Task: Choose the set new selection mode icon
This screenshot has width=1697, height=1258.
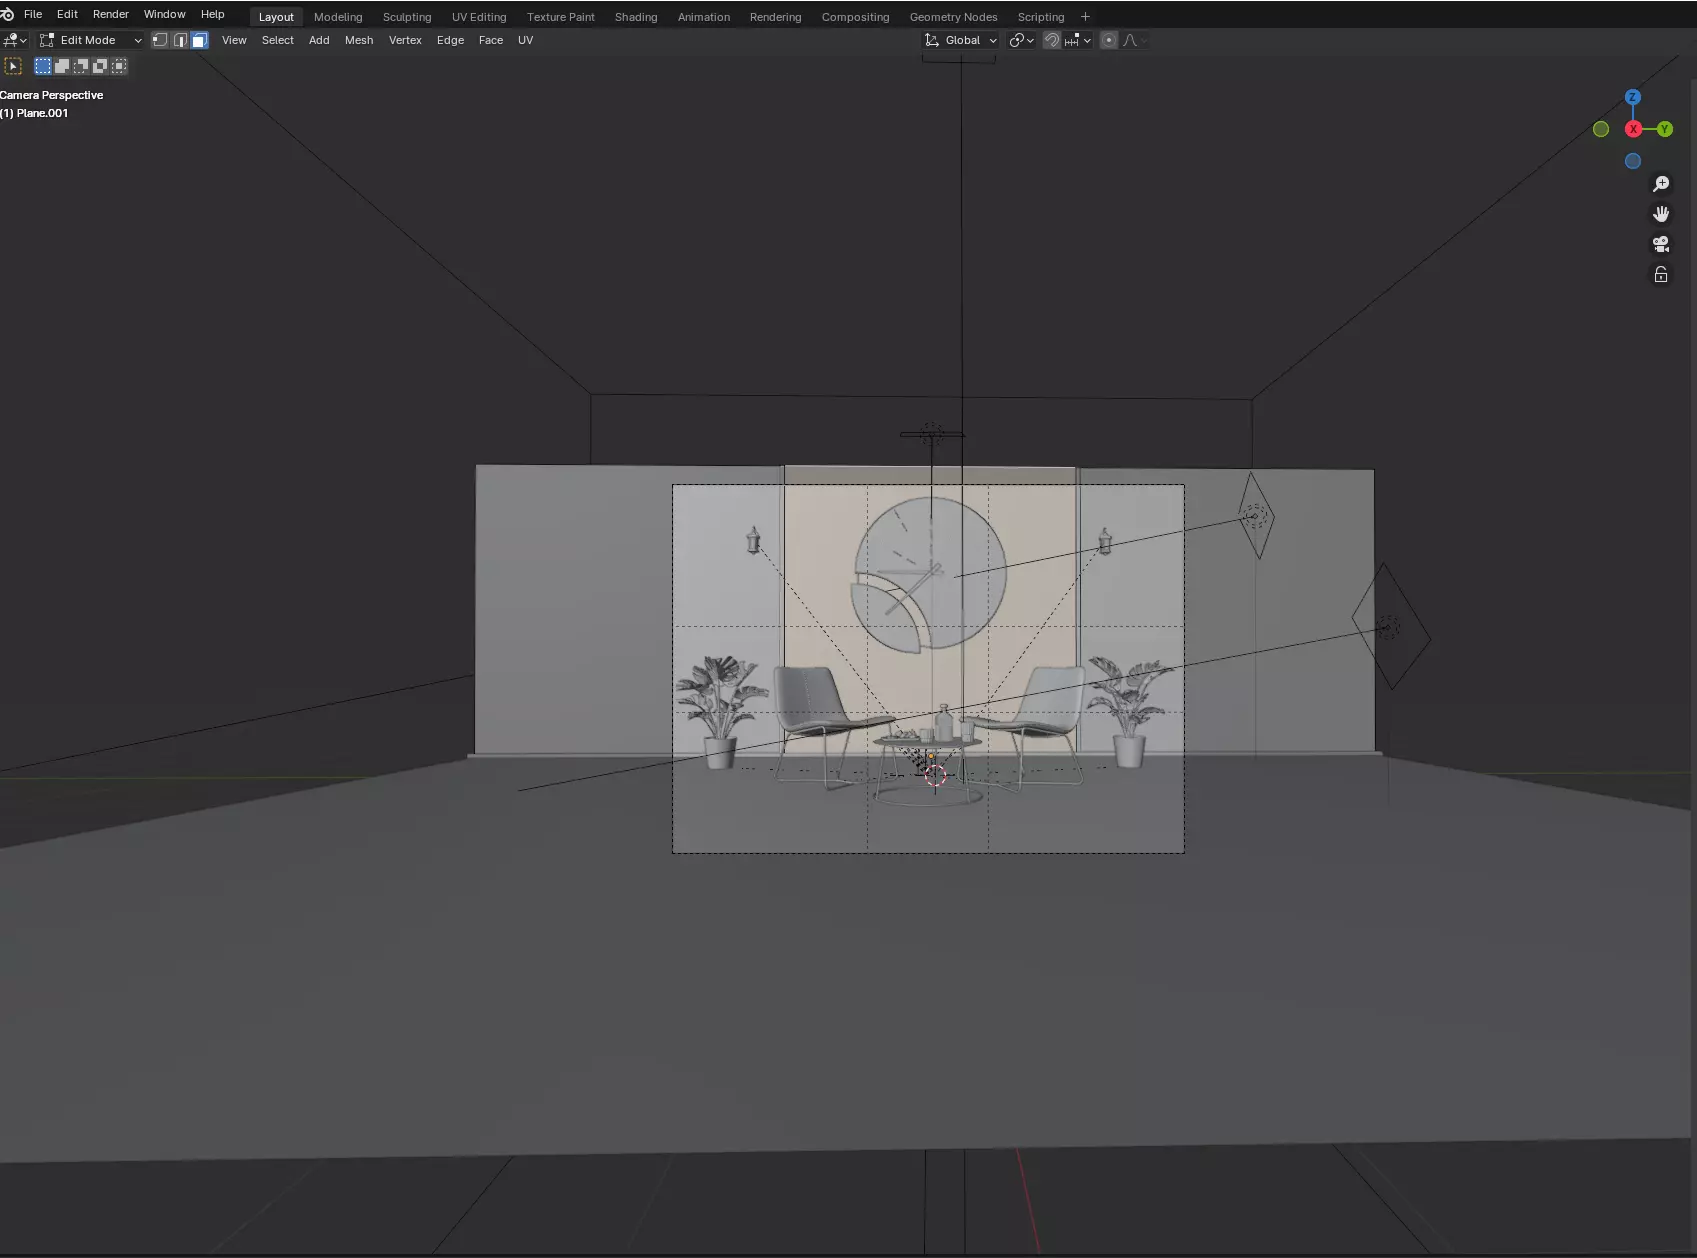Action: point(43,66)
